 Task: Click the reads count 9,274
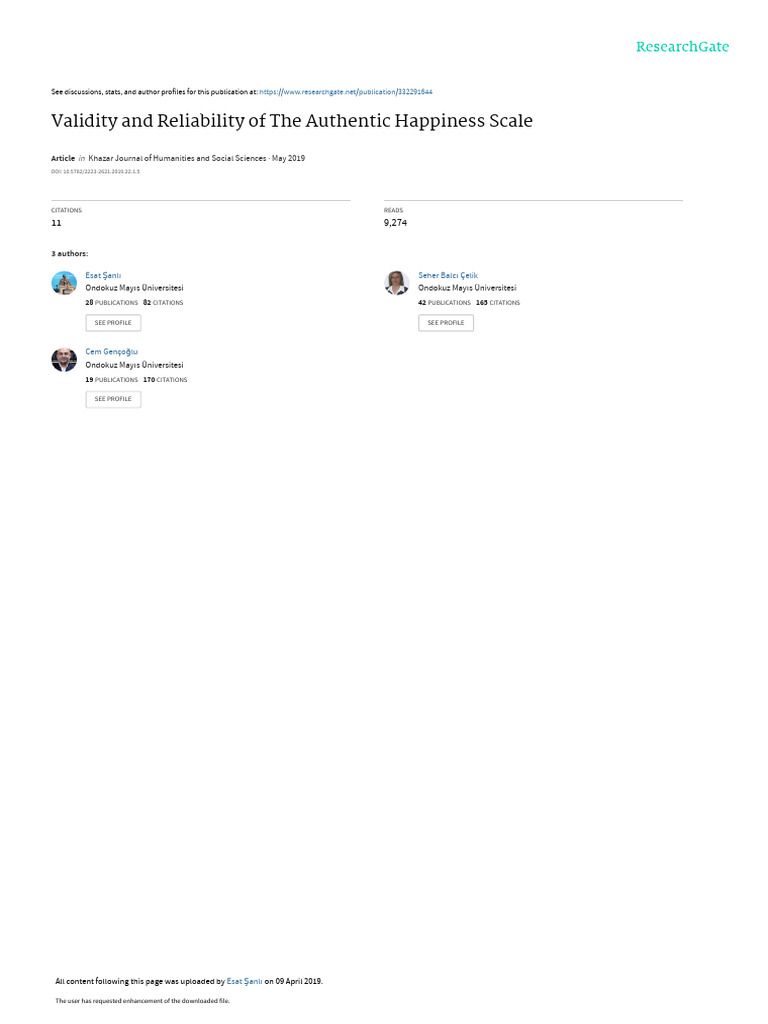[395, 223]
